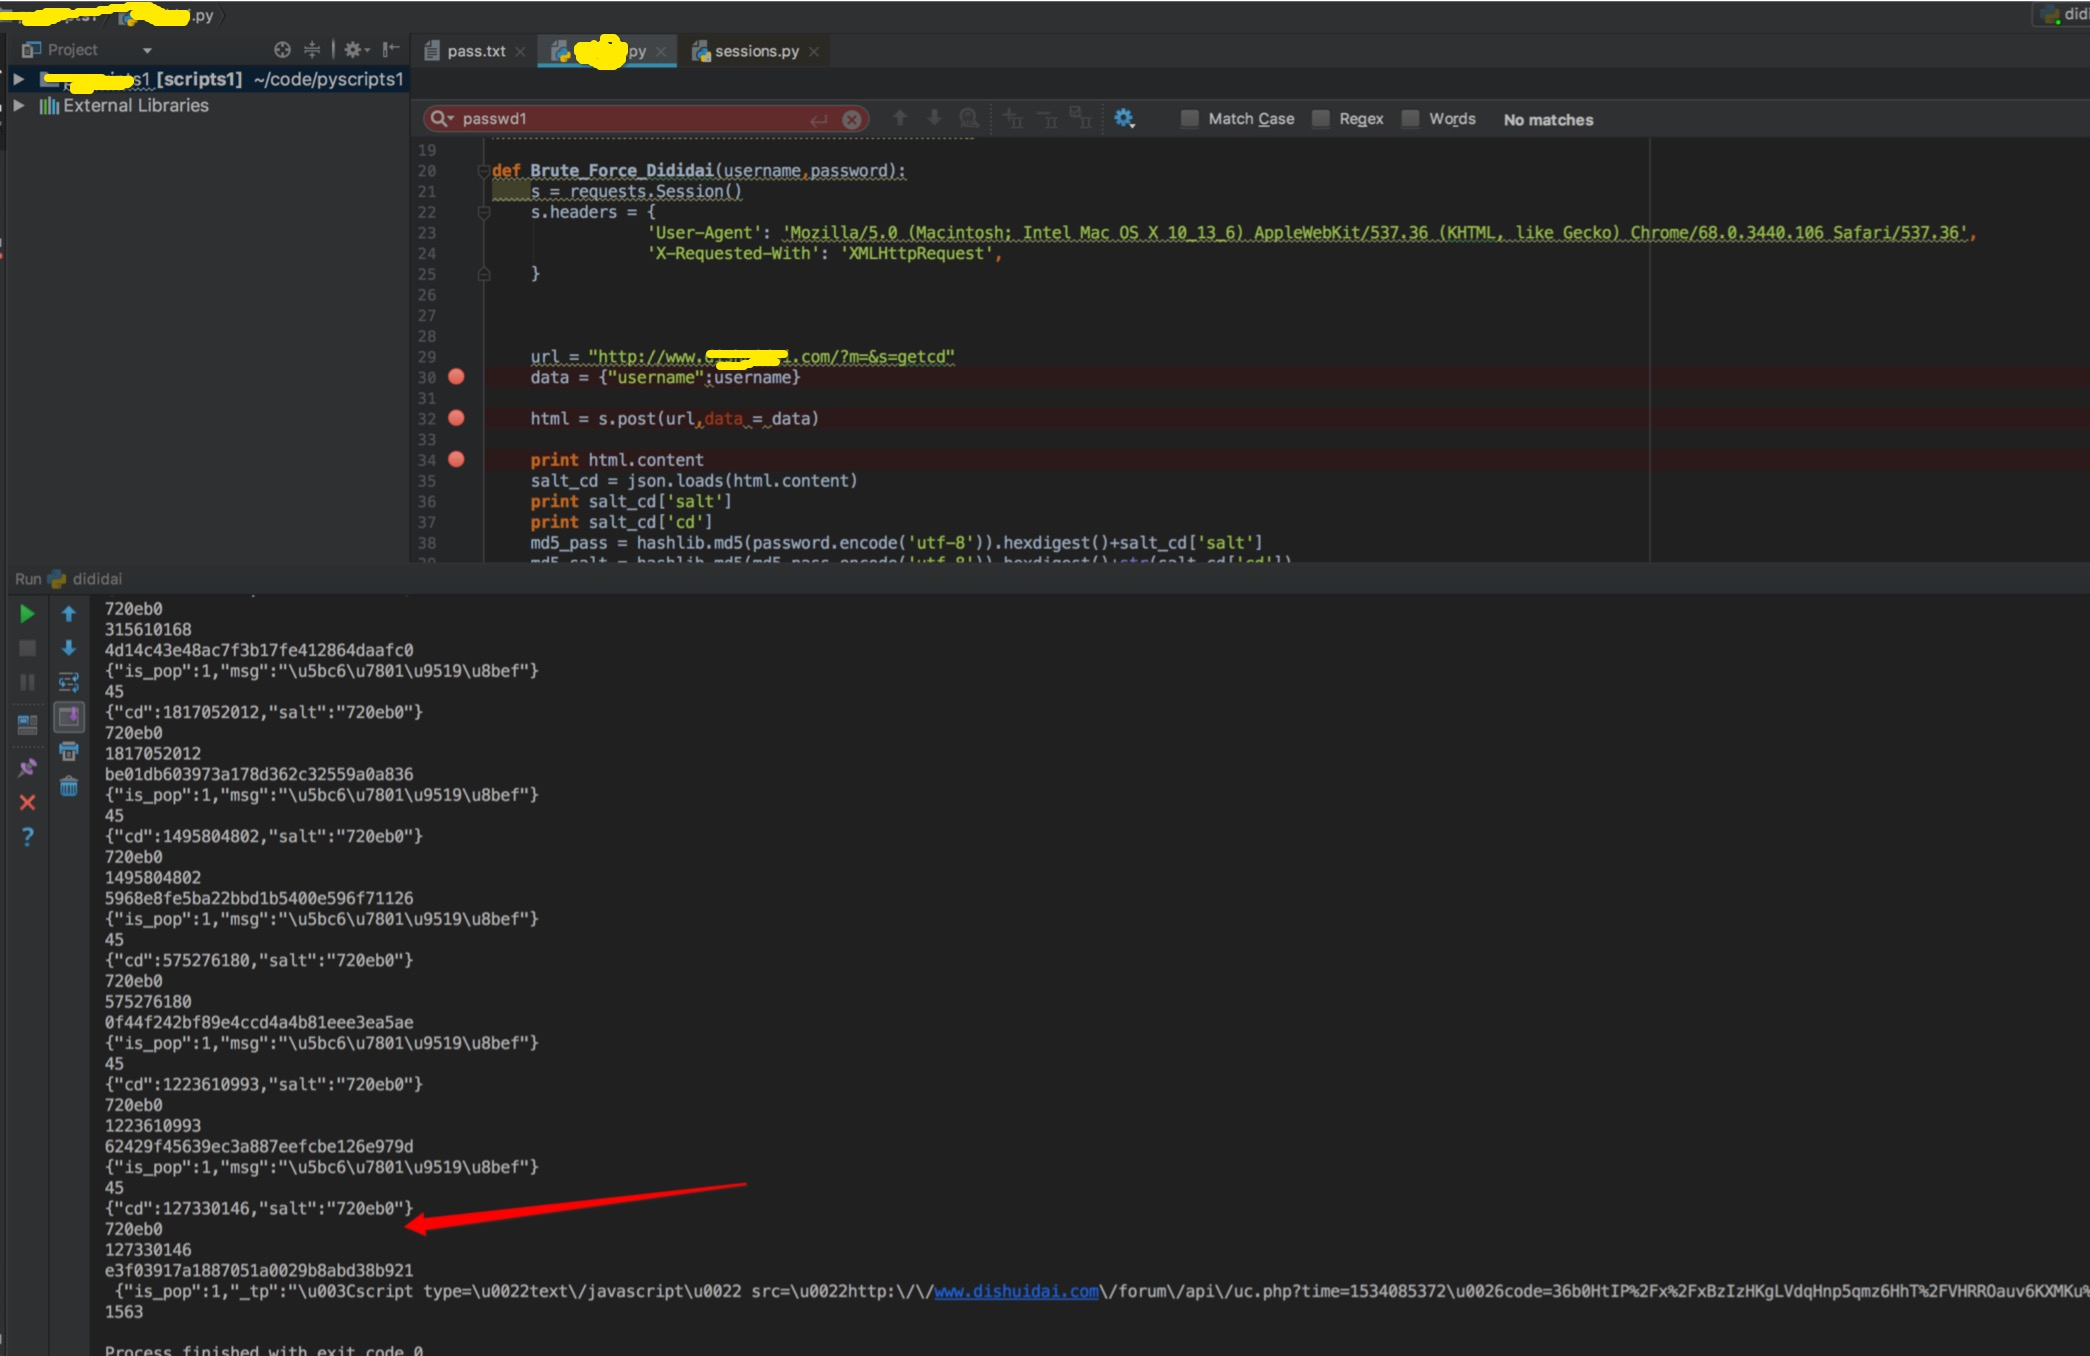Rerun the script with the green play button
The image size is (2090, 1356).
(x=27, y=614)
